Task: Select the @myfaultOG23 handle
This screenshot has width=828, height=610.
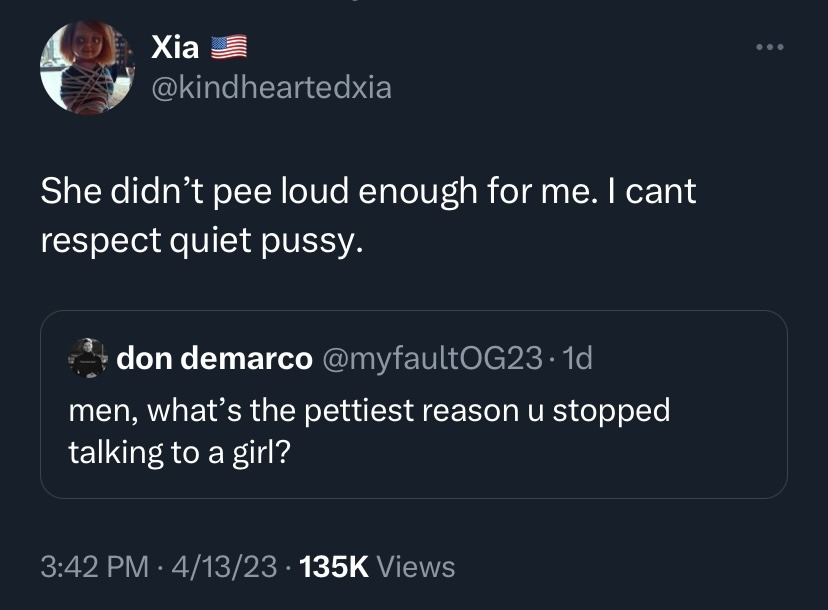Action: click(x=433, y=358)
